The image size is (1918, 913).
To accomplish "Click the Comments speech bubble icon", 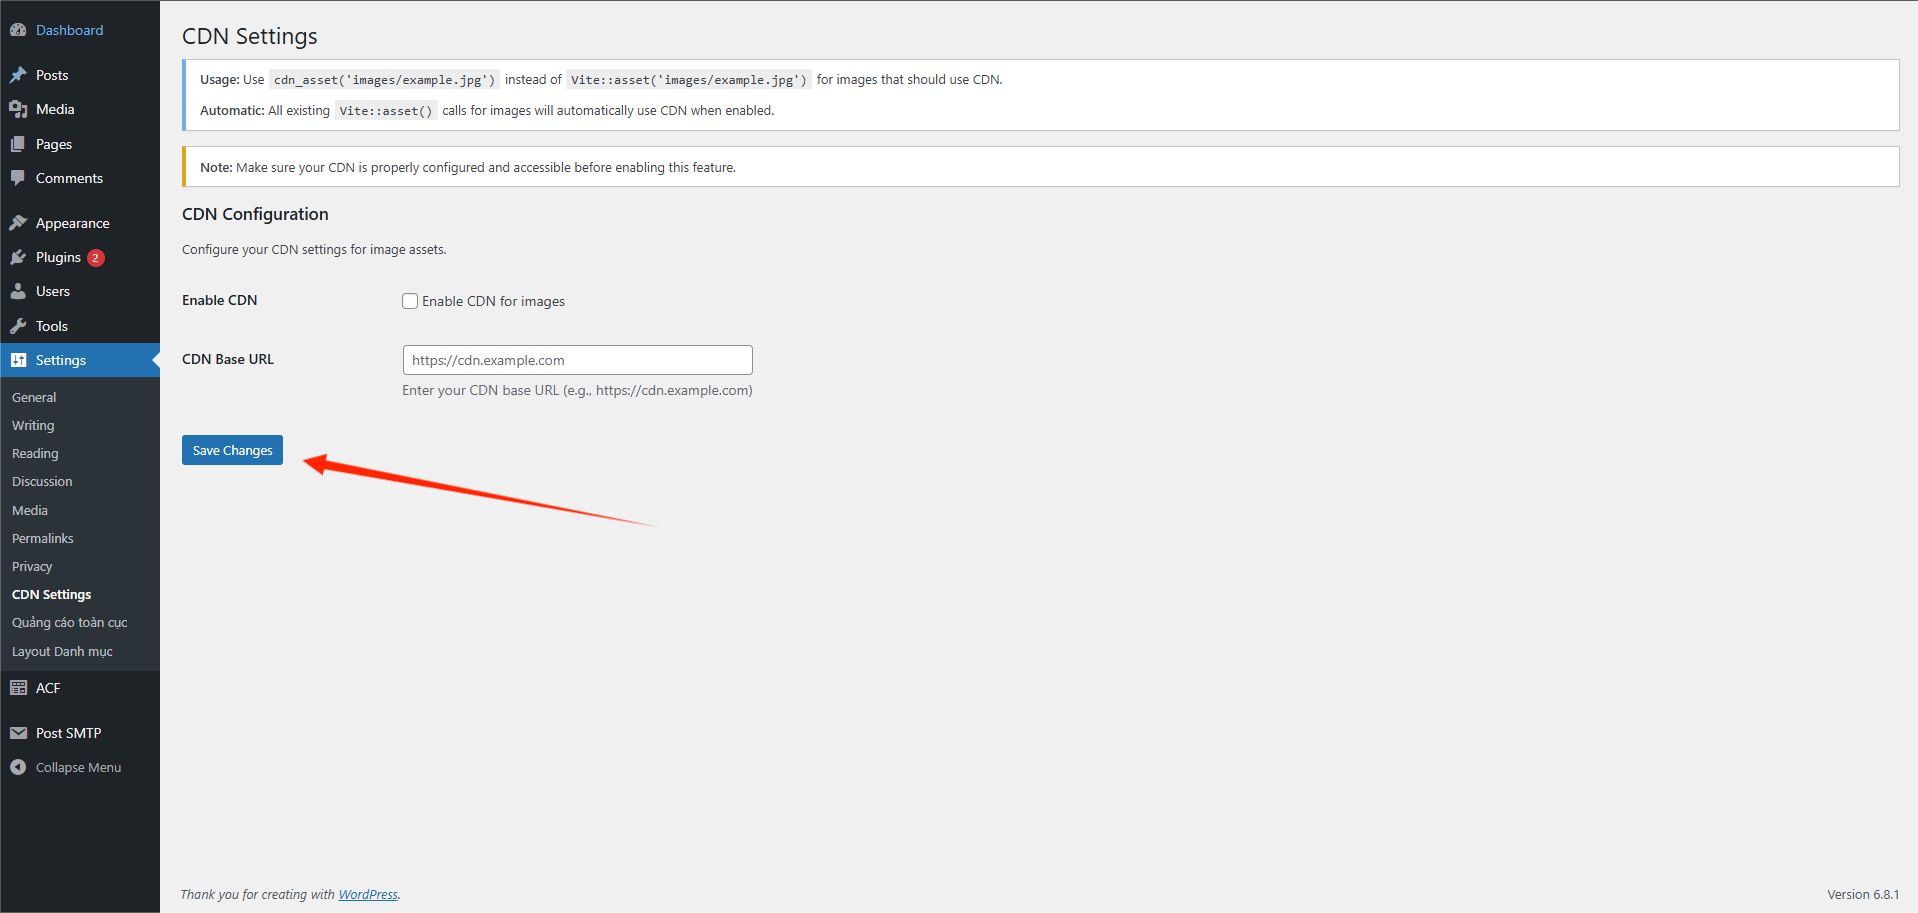I will [18, 178].
